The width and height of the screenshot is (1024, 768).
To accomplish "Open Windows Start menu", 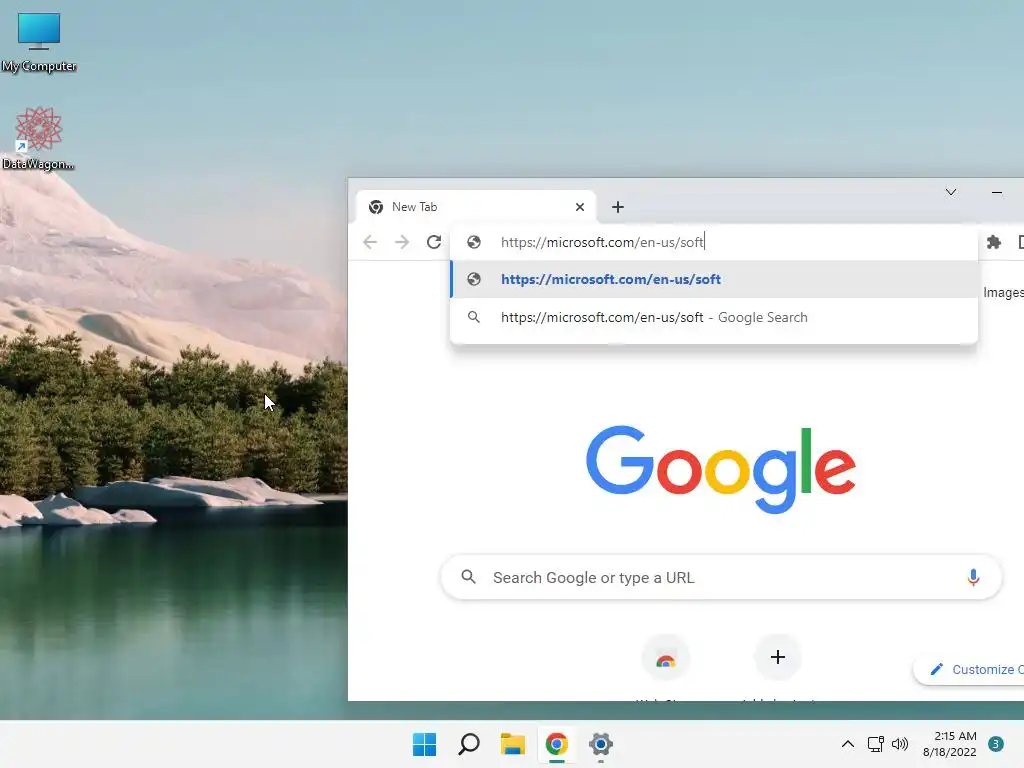I will tap(424, 744).
